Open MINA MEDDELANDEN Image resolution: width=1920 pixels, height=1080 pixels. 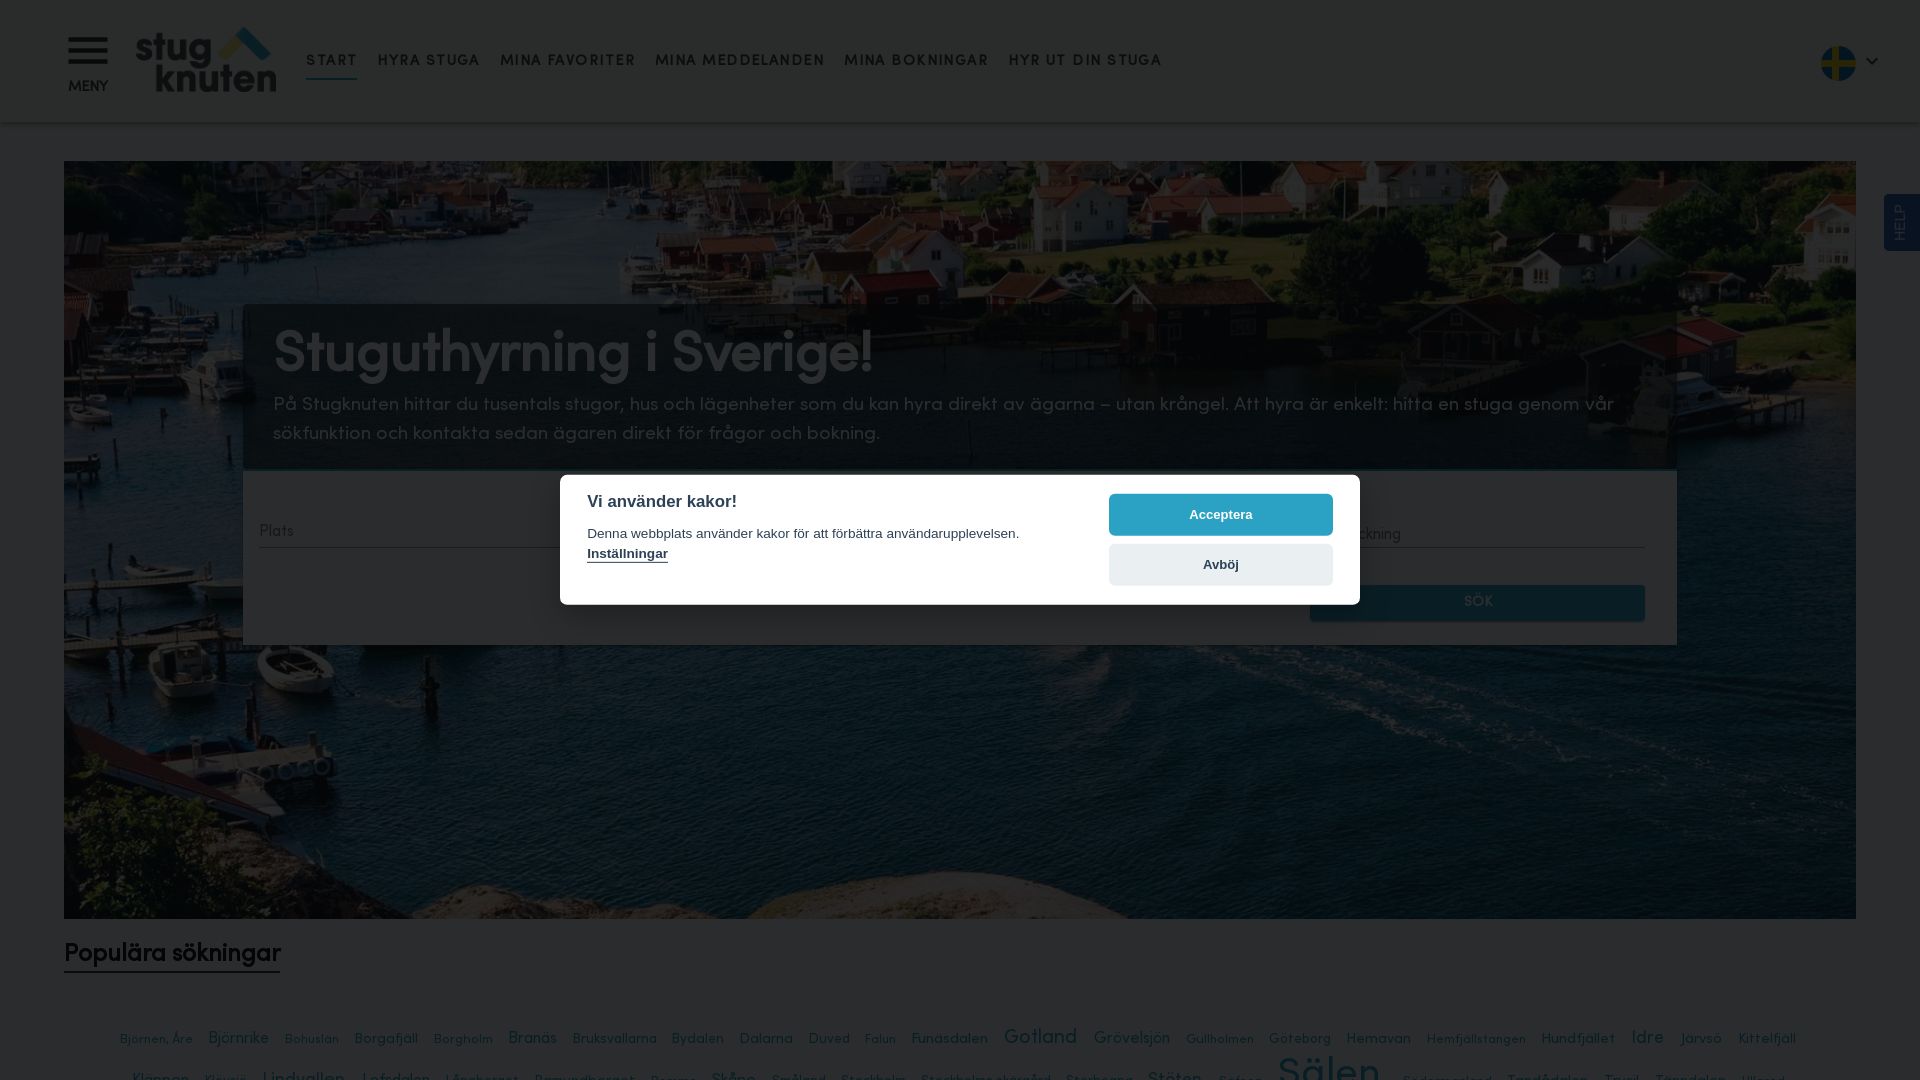[739, 61]
